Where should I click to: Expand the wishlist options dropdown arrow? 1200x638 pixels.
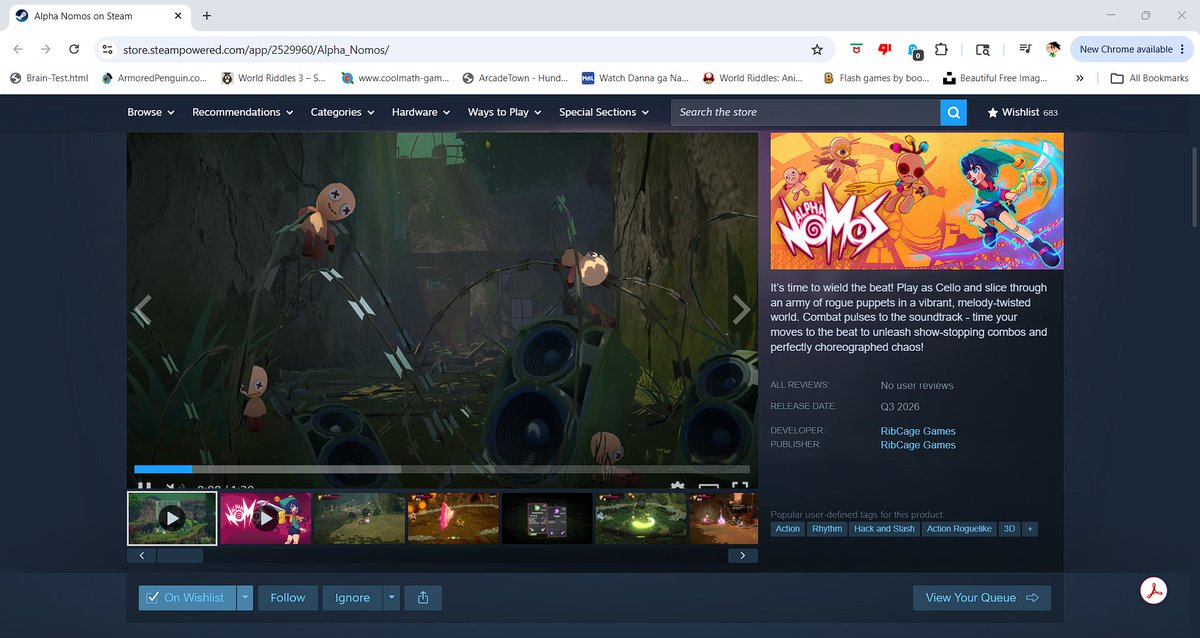click(245, 598)
